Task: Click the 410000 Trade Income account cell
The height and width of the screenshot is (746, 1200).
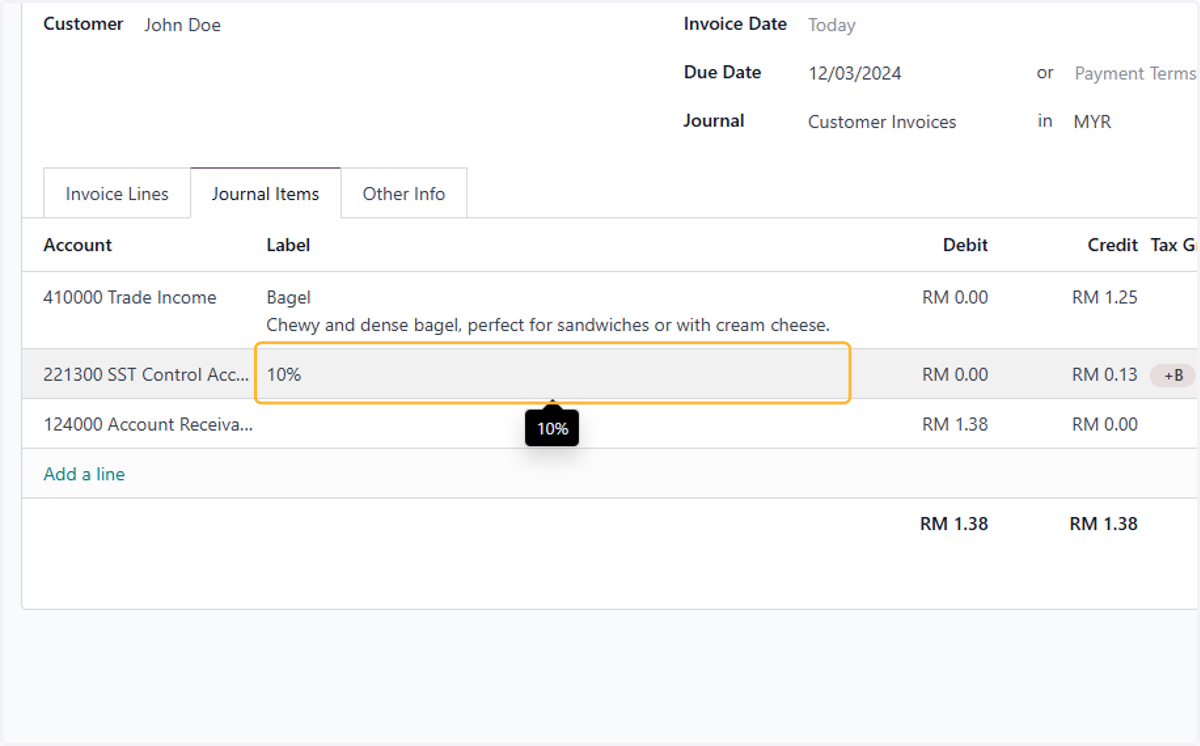Action: tap(130, 297)
